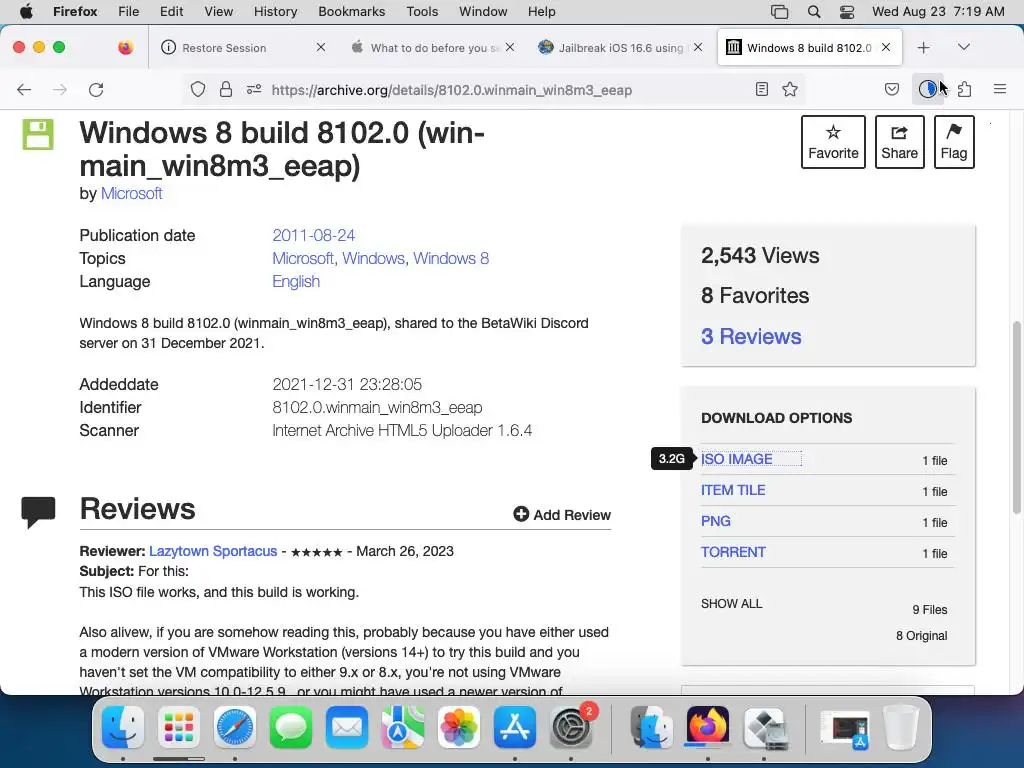Open the tracking protection shield icon
Screen dimensions: 1024x768
click(x=198, y=89)
